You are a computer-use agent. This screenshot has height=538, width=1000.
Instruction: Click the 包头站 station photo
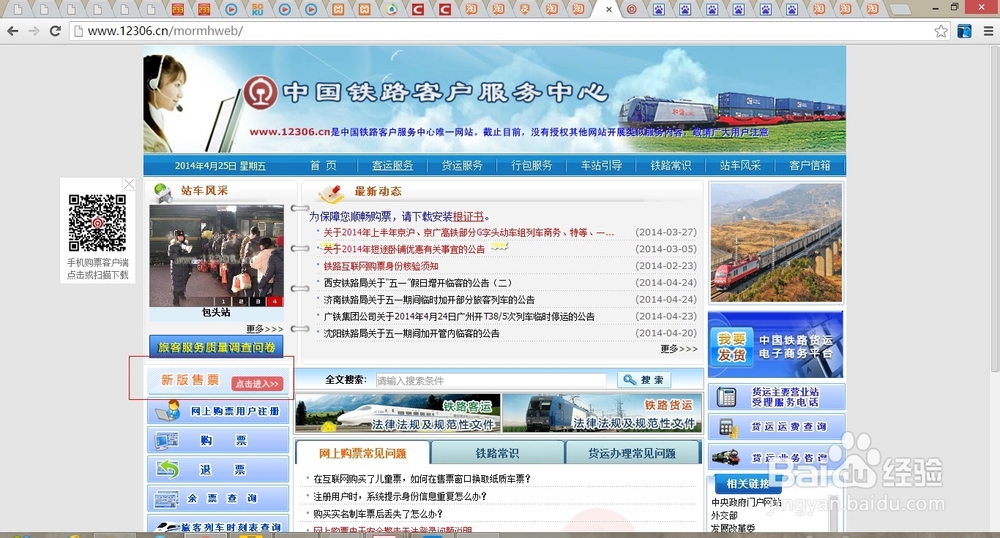[x=216, y=256]
